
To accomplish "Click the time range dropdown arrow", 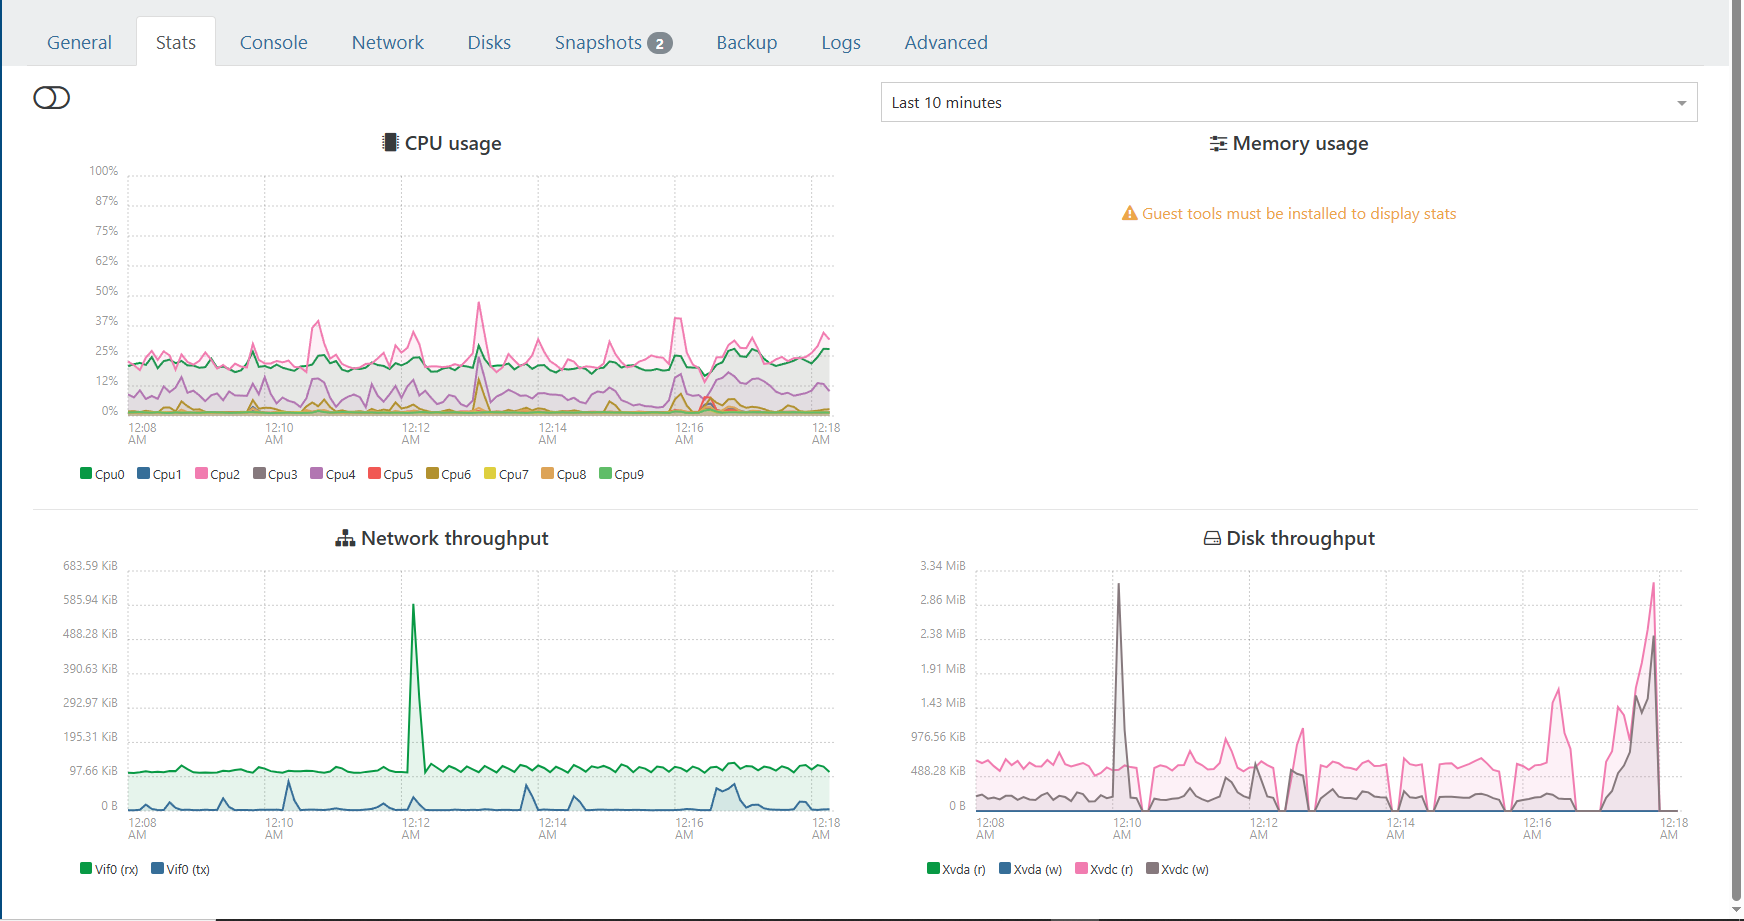I will pyautogui.click(x=1681, y=103).
